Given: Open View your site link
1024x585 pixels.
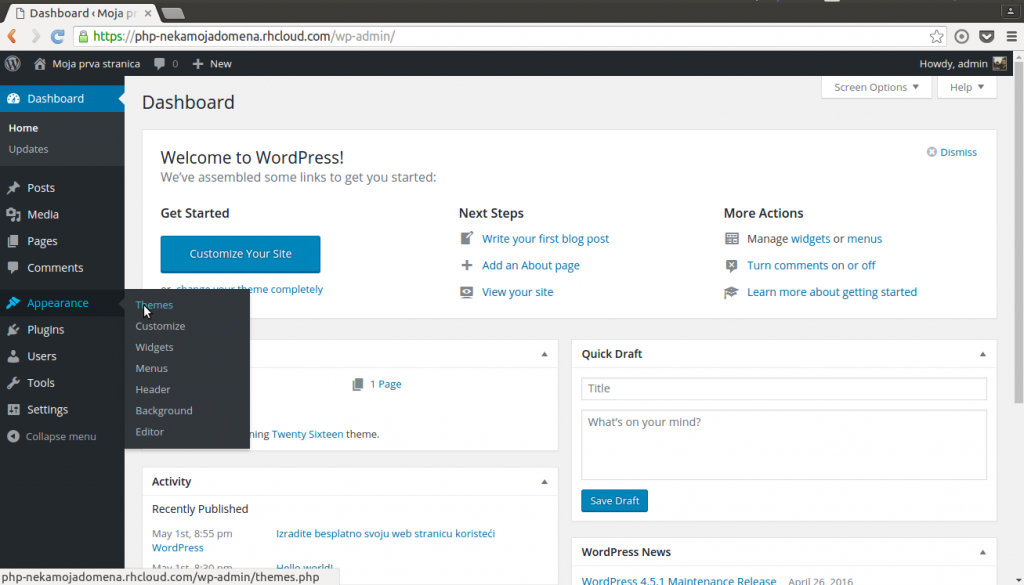Looking at the screenshot, I should [517, 292].
